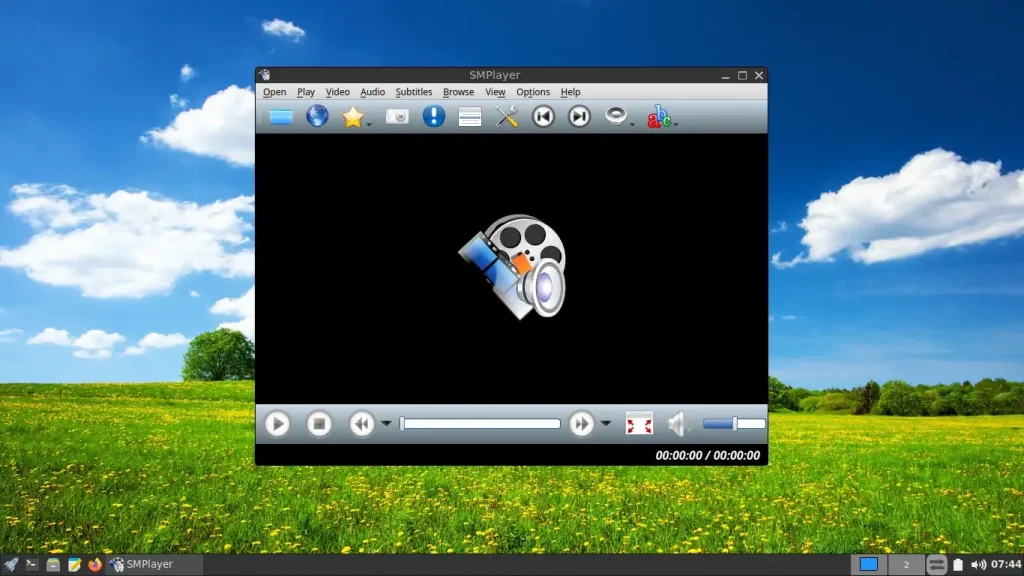
Task: Click the time display 00:00:00 / 00:00:00
Action: pos(707,455)
